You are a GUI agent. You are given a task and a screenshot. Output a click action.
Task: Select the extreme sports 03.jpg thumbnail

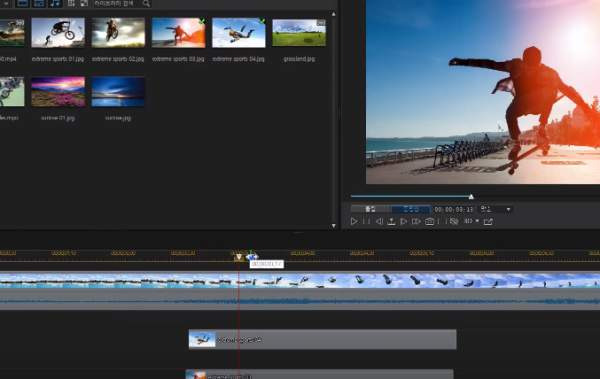pos(178,33)
